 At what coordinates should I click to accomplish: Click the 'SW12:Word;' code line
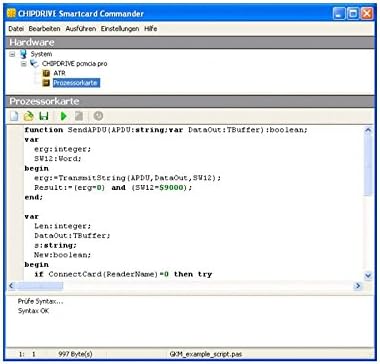[x=58, y=159]
